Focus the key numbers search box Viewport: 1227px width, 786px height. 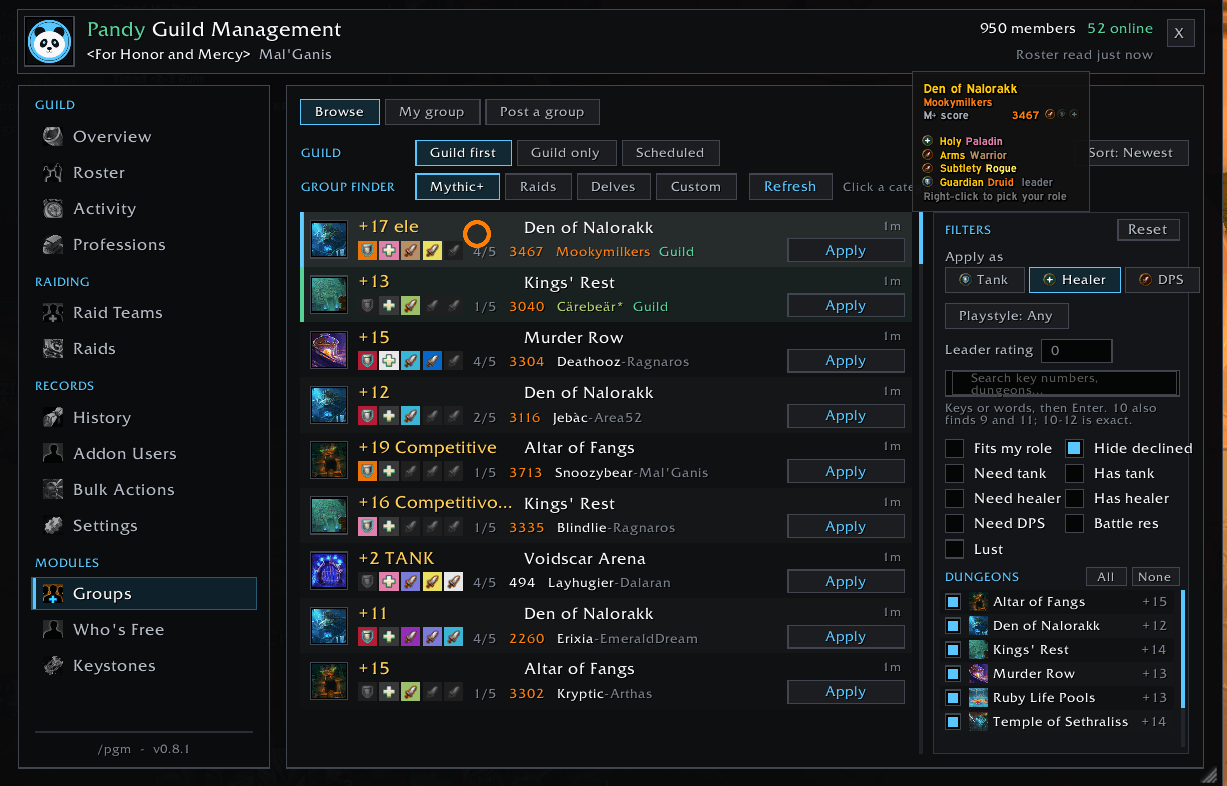click(1062, 383)
